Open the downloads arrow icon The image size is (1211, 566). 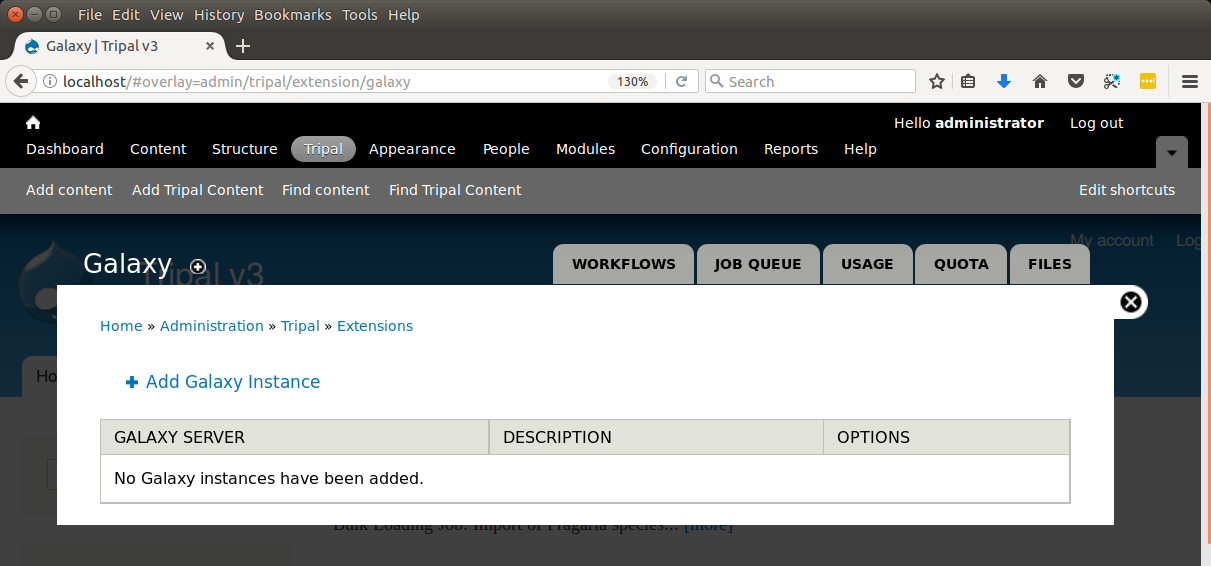coord(1004,82)
